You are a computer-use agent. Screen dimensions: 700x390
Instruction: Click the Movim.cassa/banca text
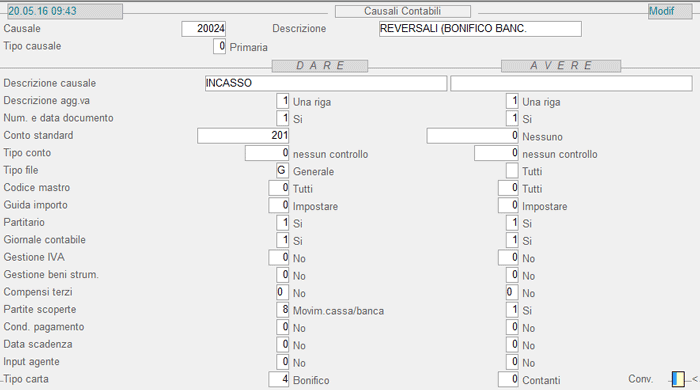pyautogui.click(x=338, y=311)
